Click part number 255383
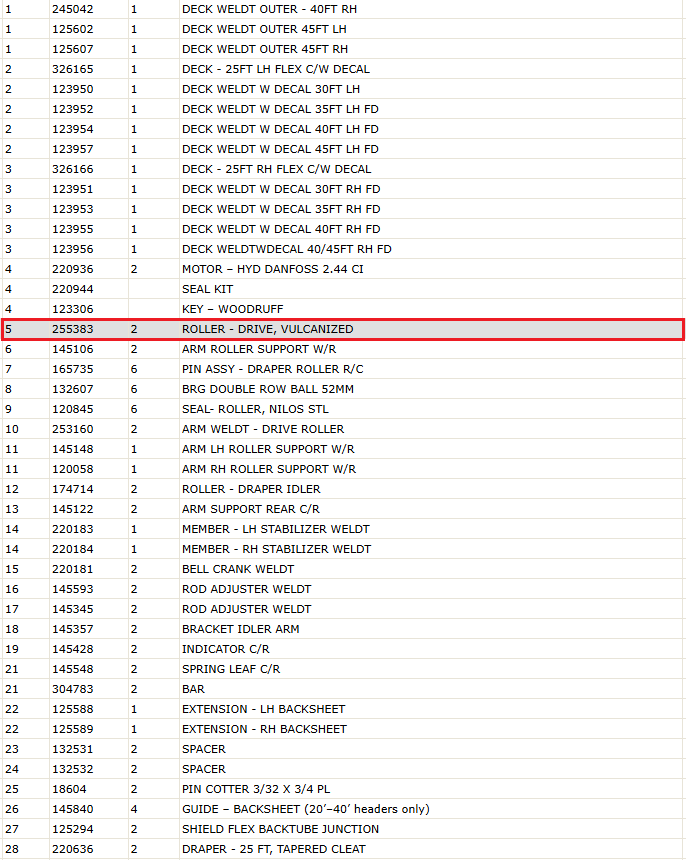The height and width of the screenshot is (860, 686). (72, 329)
